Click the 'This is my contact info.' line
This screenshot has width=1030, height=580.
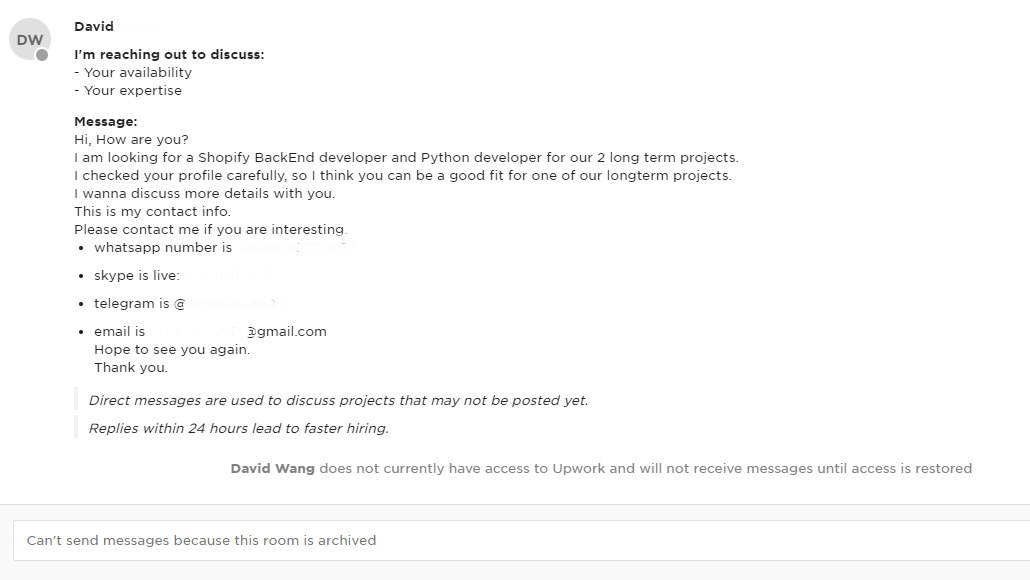[x=152, y=212]
